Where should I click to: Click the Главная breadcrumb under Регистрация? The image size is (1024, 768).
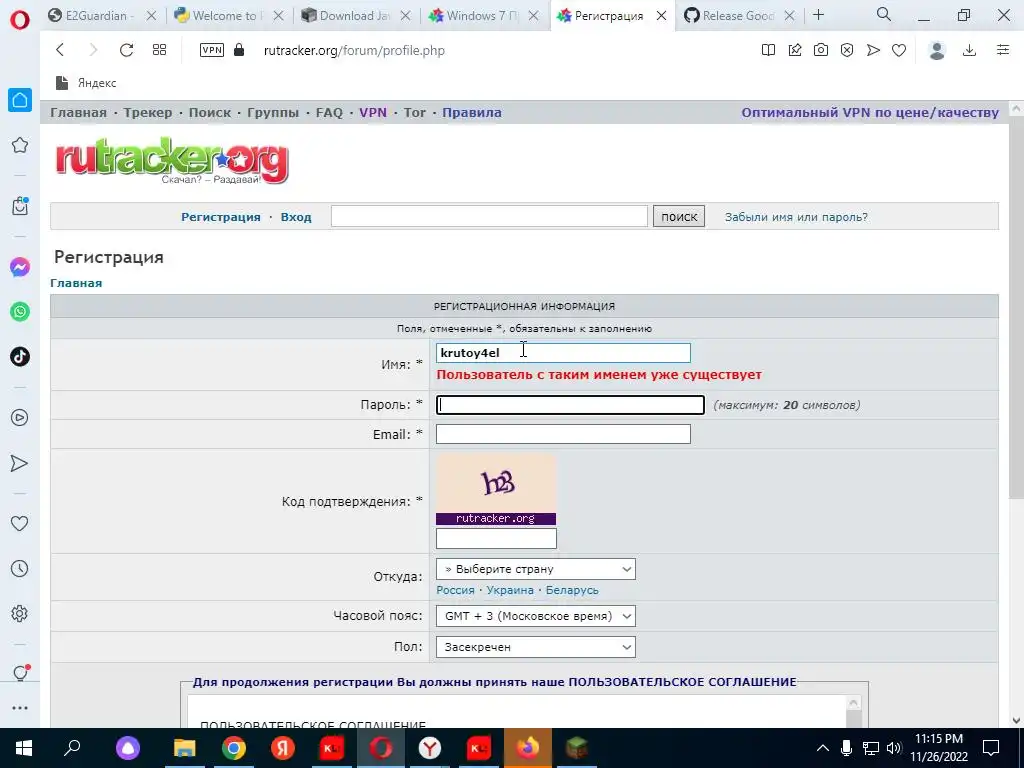click(x=76, y=283)
